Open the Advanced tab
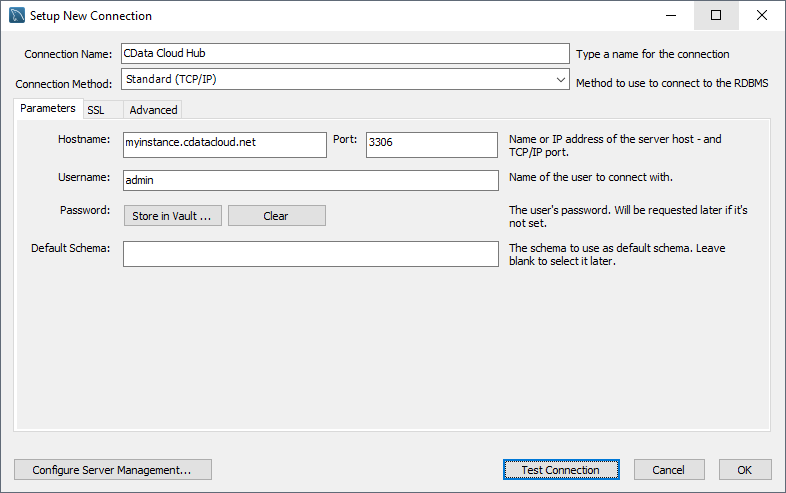 tap(153, 110)
